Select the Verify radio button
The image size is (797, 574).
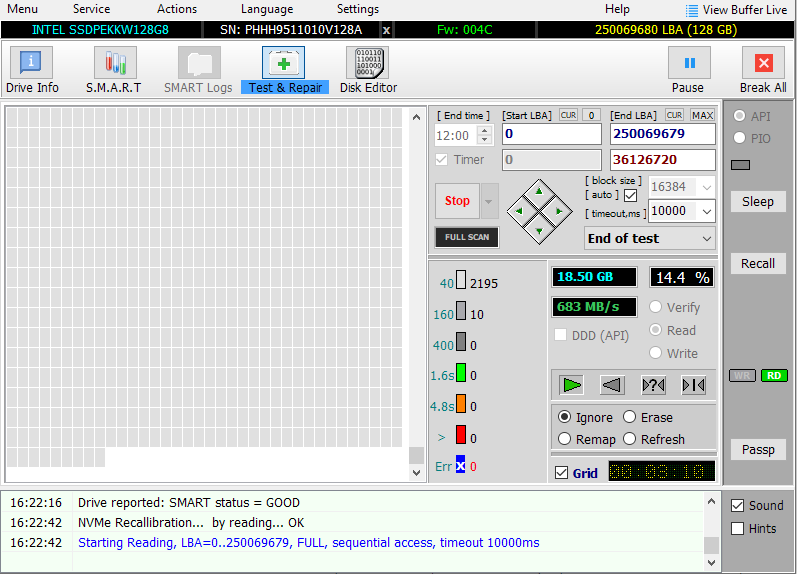(x=656, y=307)
